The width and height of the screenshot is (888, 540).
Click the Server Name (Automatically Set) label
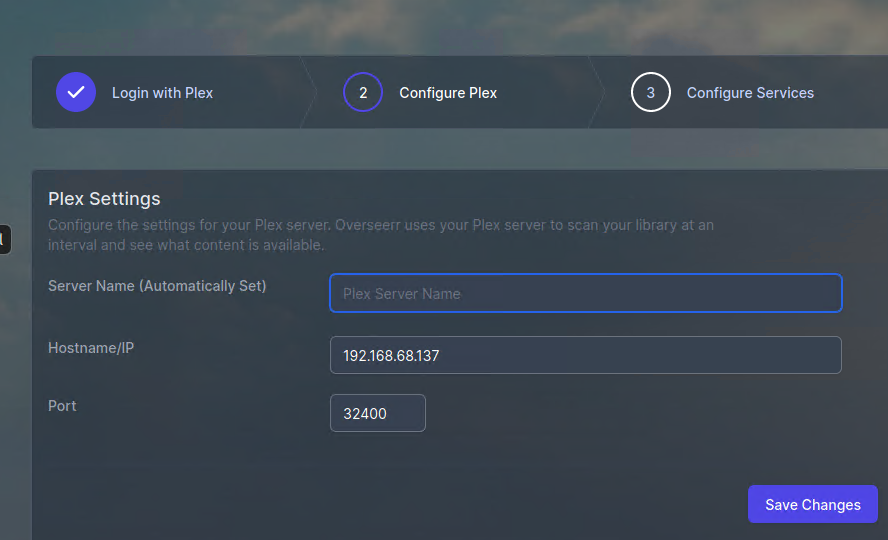point(157,286)
